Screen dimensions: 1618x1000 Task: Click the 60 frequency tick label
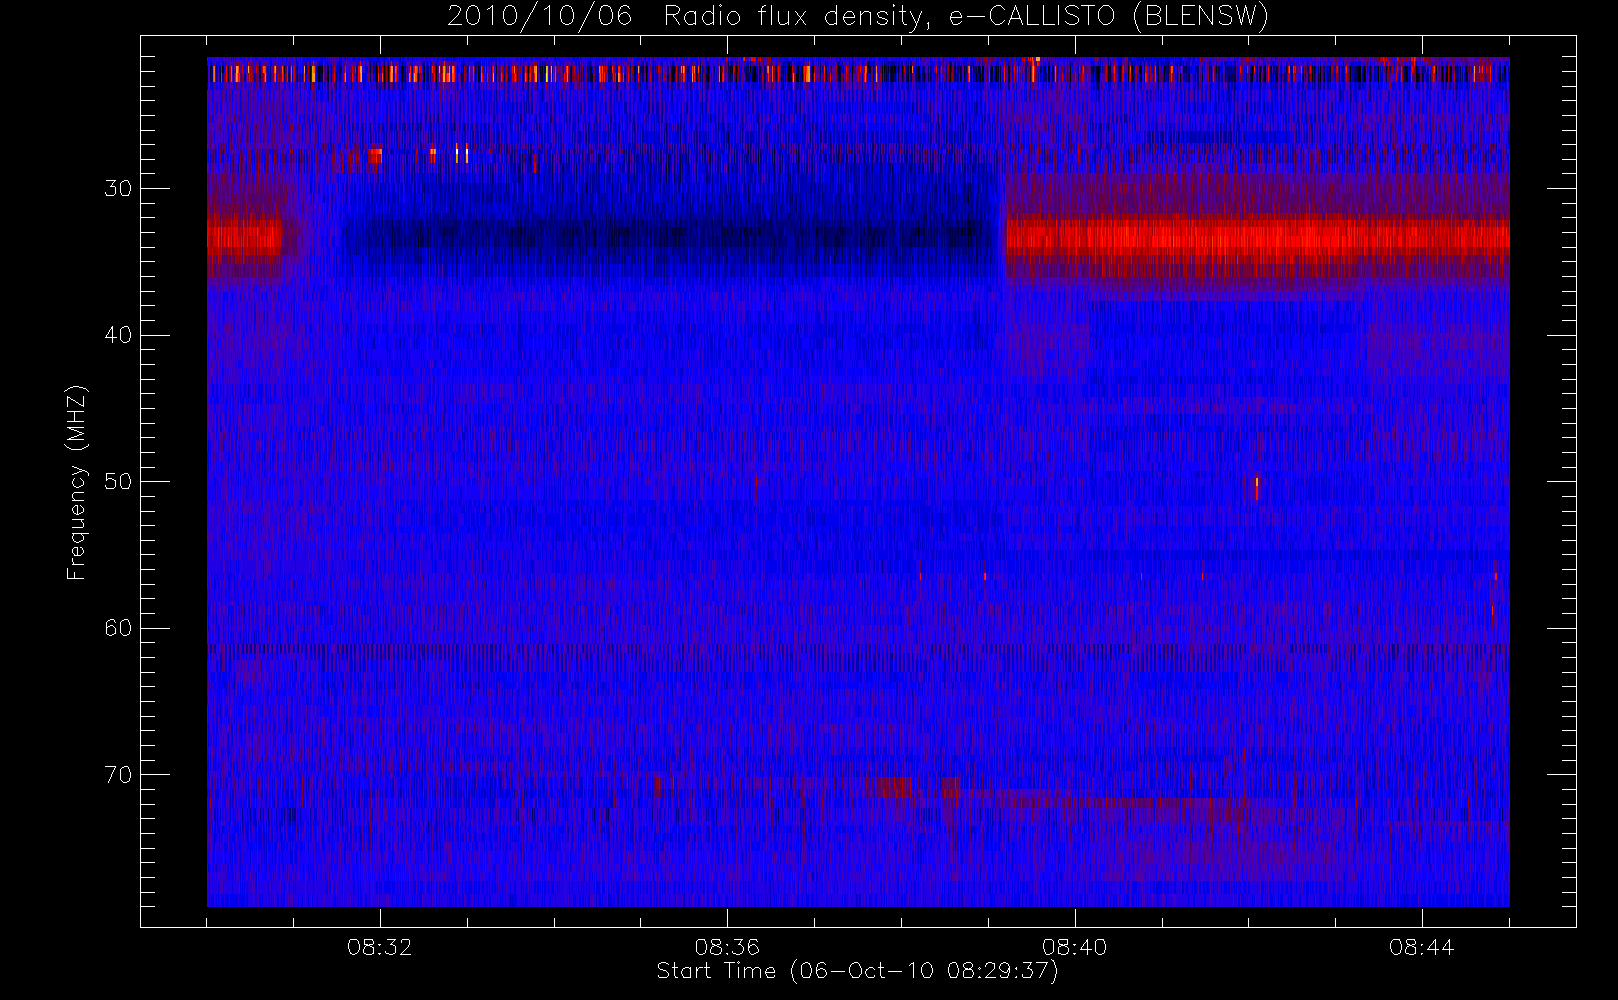pos(118,628)
